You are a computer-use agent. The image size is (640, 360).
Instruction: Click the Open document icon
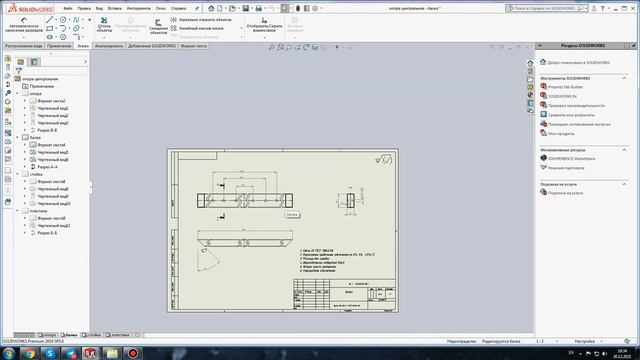[x=232, y=8]
